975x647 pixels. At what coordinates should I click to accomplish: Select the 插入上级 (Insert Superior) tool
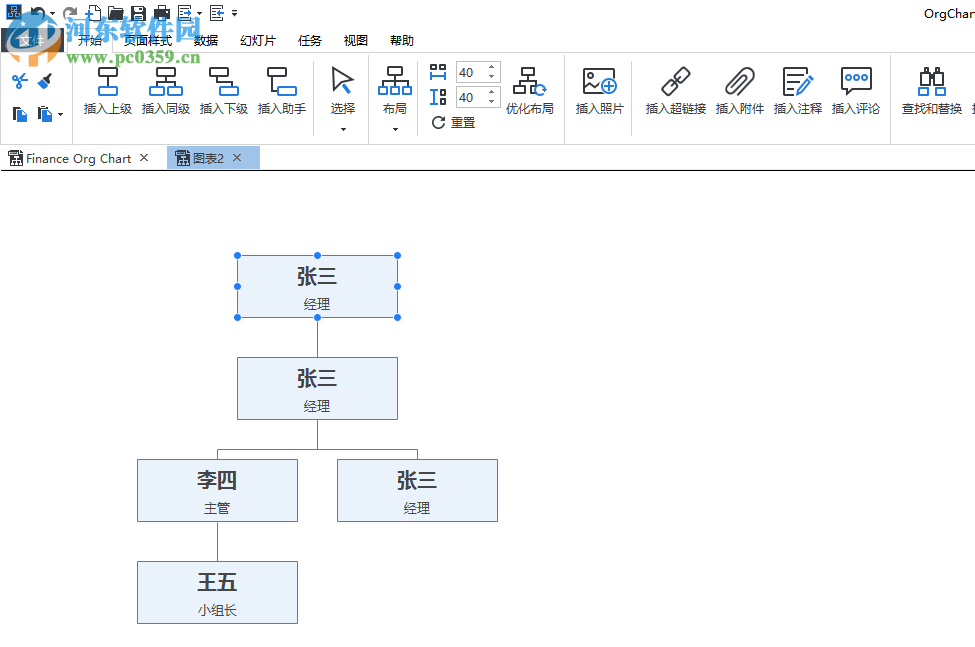click(107, 90)
